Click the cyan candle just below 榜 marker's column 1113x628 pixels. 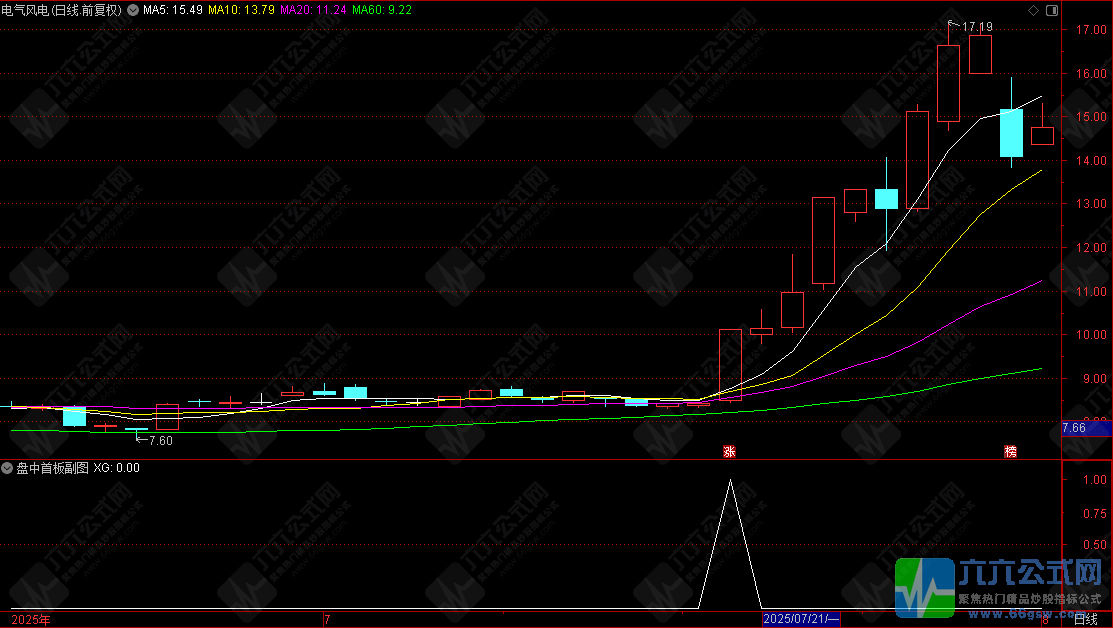pos(1011,133)
